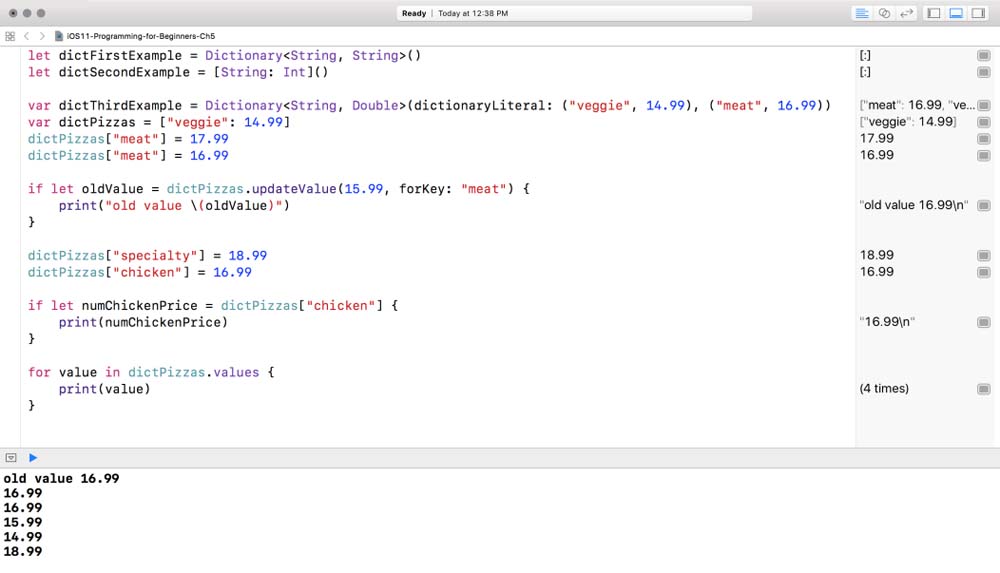The width and height of the screenshot is (1000, 573).
Task: Run the playground with the blue play button
Action: (x=33, y=457)
